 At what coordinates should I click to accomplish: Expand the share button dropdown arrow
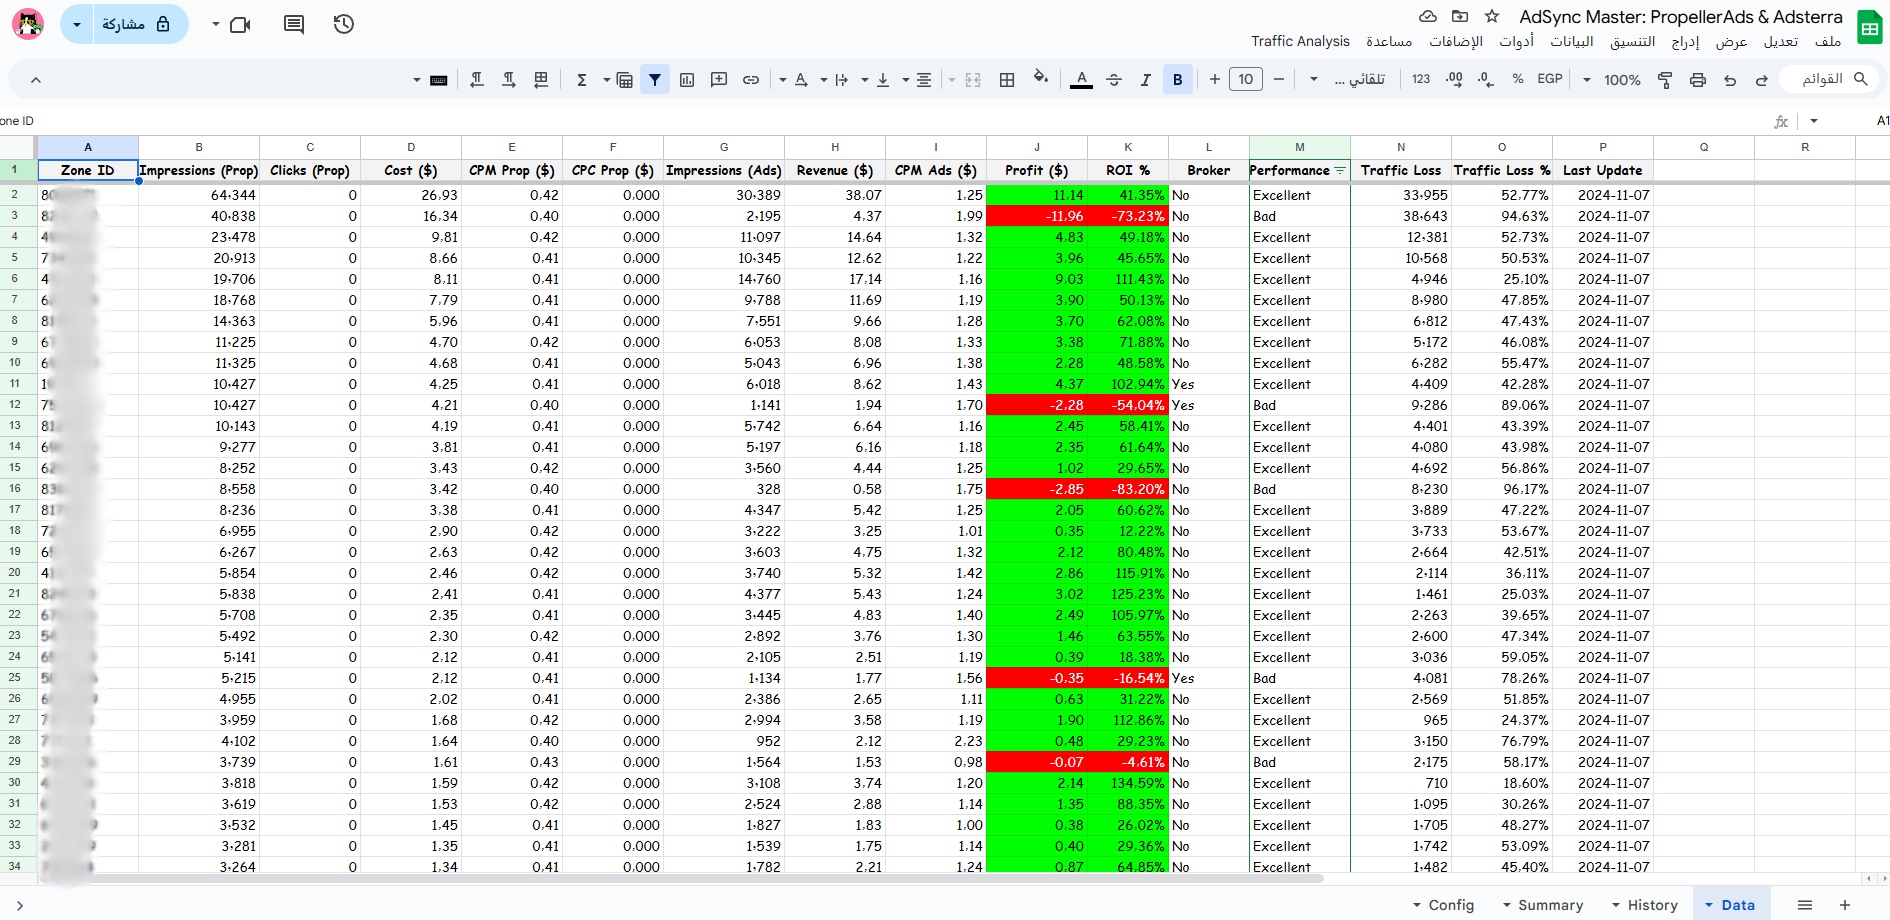click(x=77, y=24)
